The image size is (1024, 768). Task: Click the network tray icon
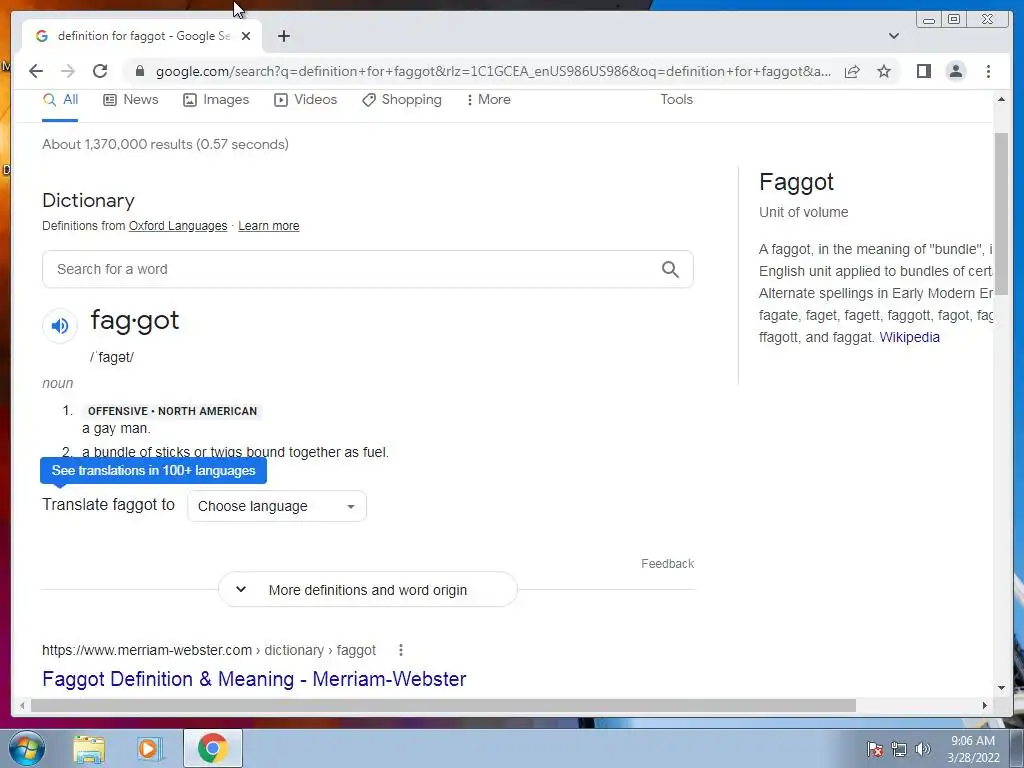pos(899,749)
